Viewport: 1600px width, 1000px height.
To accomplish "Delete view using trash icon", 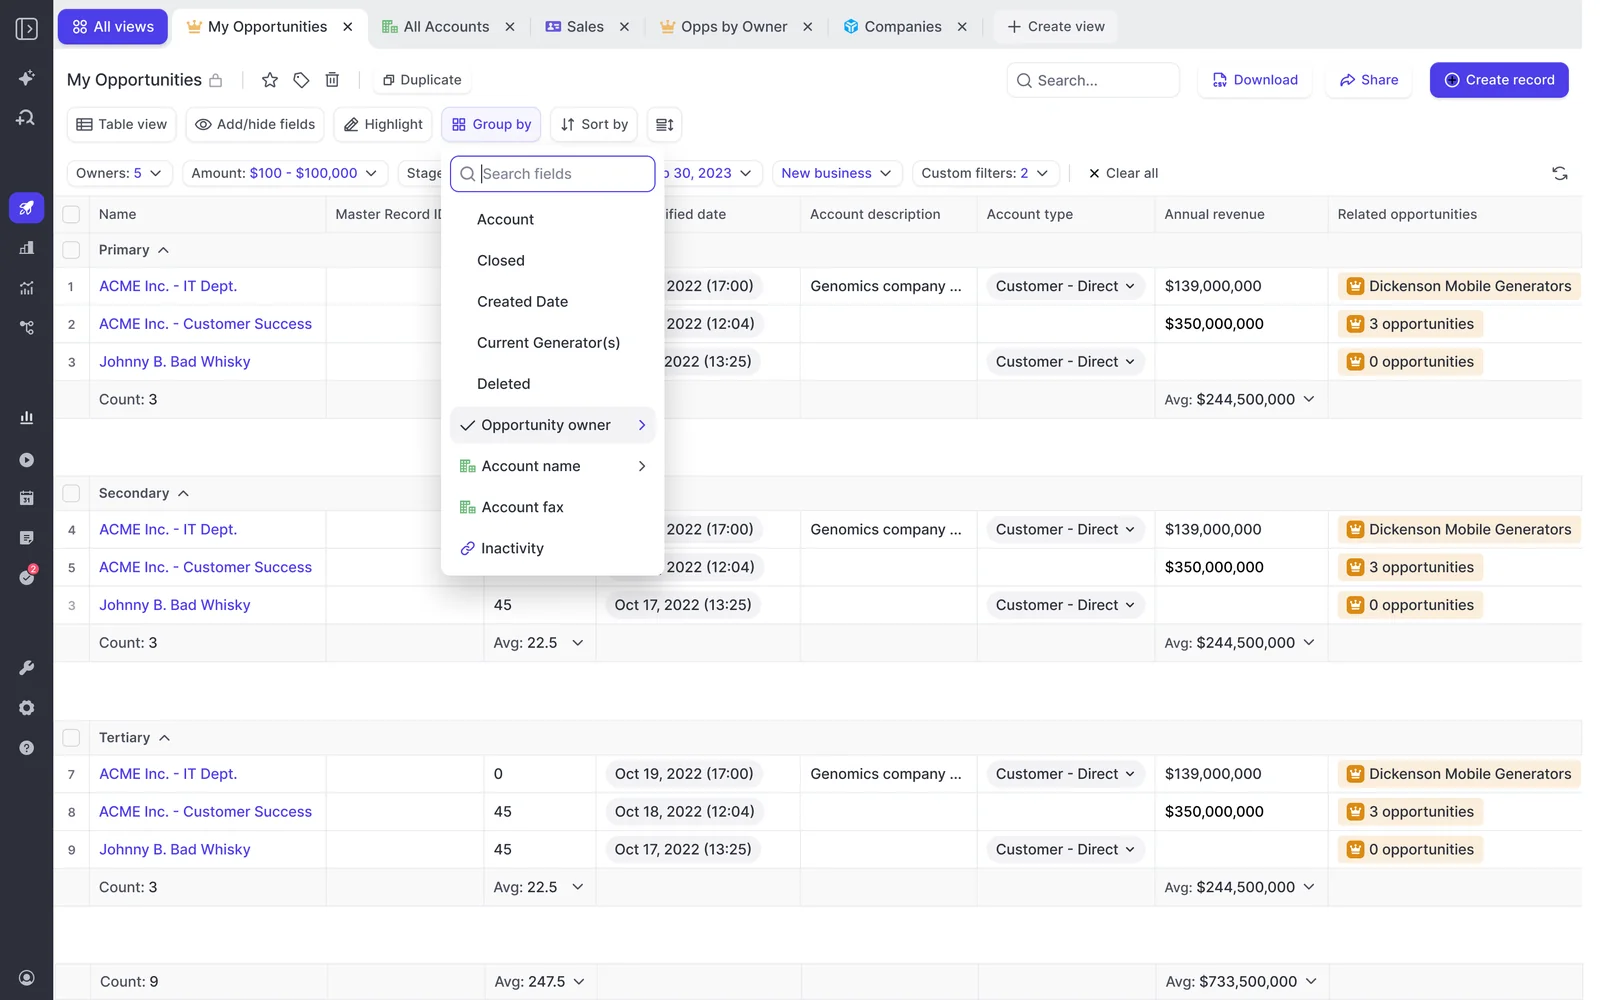I will click(x=333, y=80).
